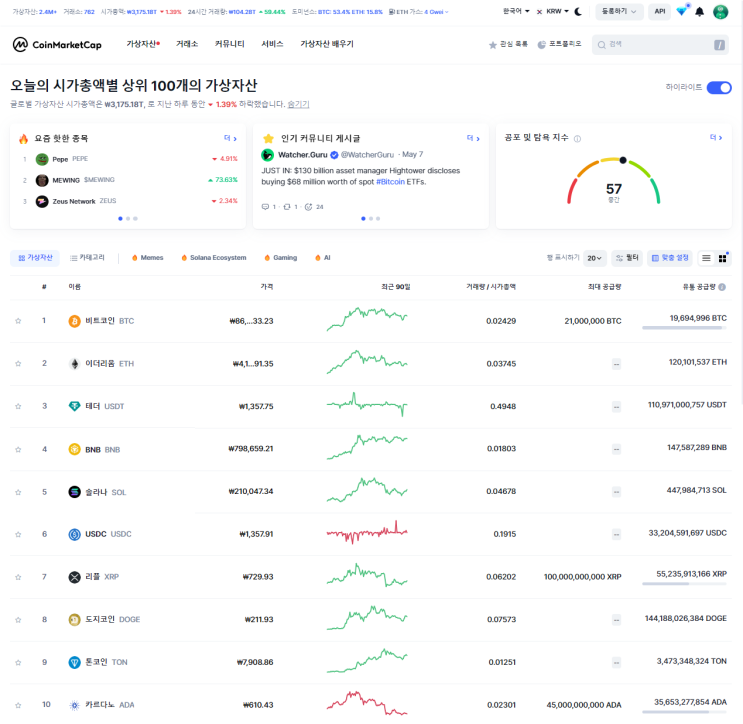Screen dimensions: 743x724
Task: Expand the login dropdown button in header
Action: point(619,11)
